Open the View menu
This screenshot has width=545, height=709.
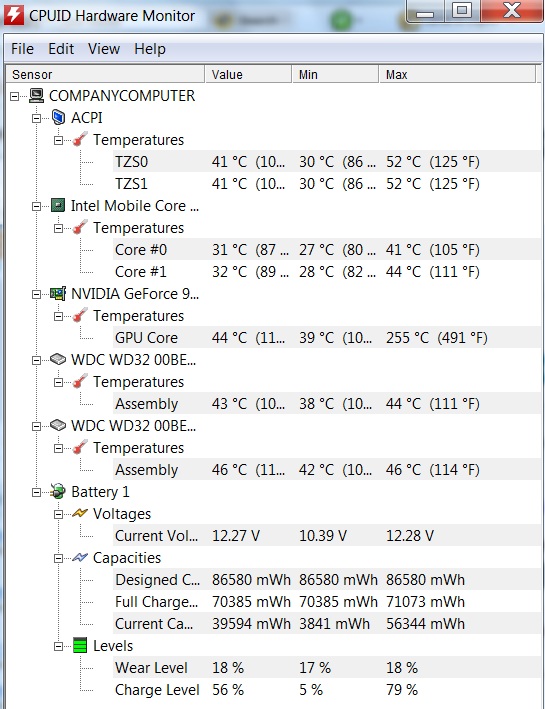104,49
